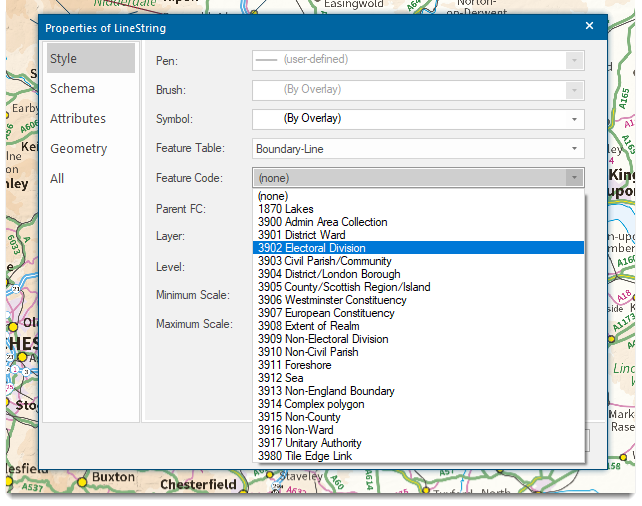
Task: Pick 3907 European Constituency
Action: (x=418, y=313)
